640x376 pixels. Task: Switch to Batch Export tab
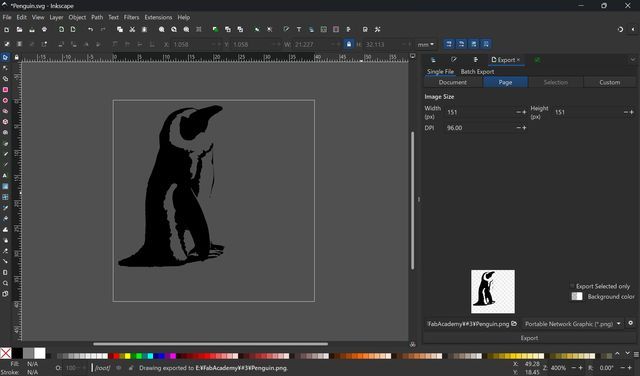point(477,71)
